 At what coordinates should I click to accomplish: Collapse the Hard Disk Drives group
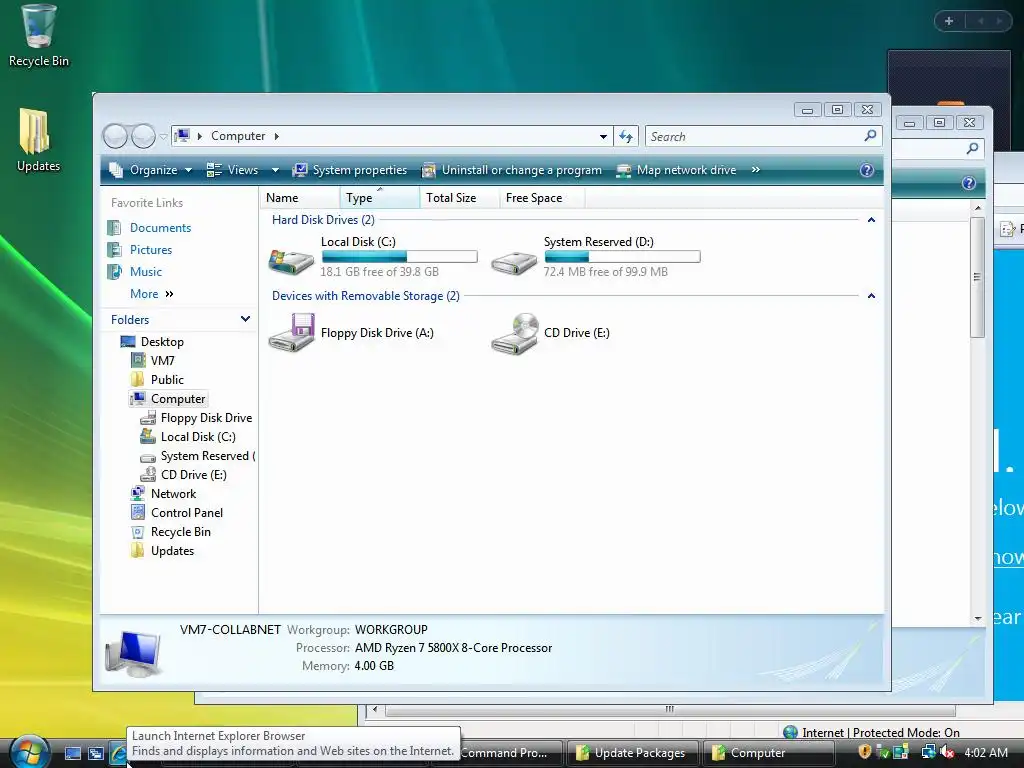pos(871,220)
